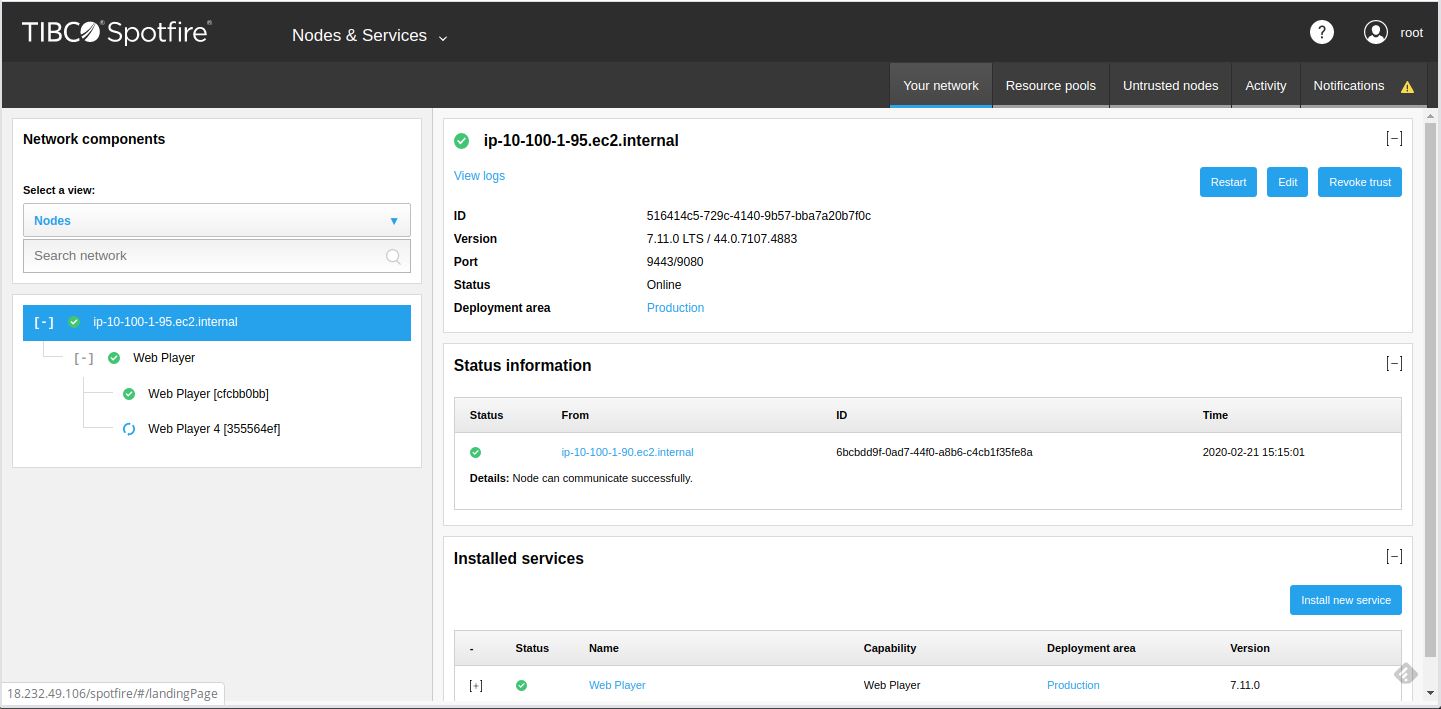
Task: Click the version text 7.11.0 LTS
Action: [x=722, y=239]
